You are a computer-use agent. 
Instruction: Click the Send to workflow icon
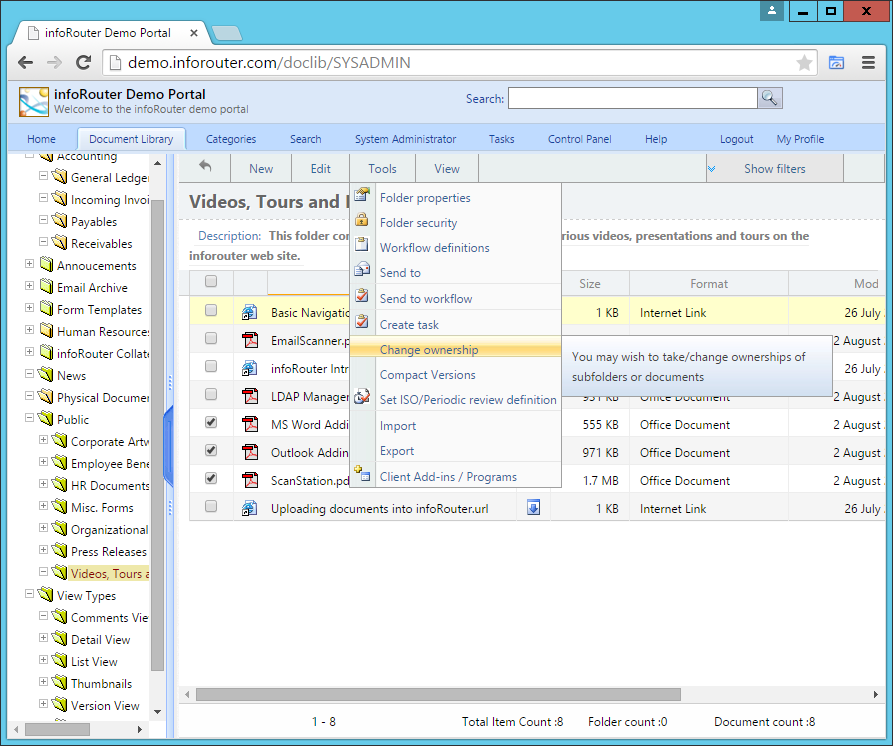coord(362,296)
